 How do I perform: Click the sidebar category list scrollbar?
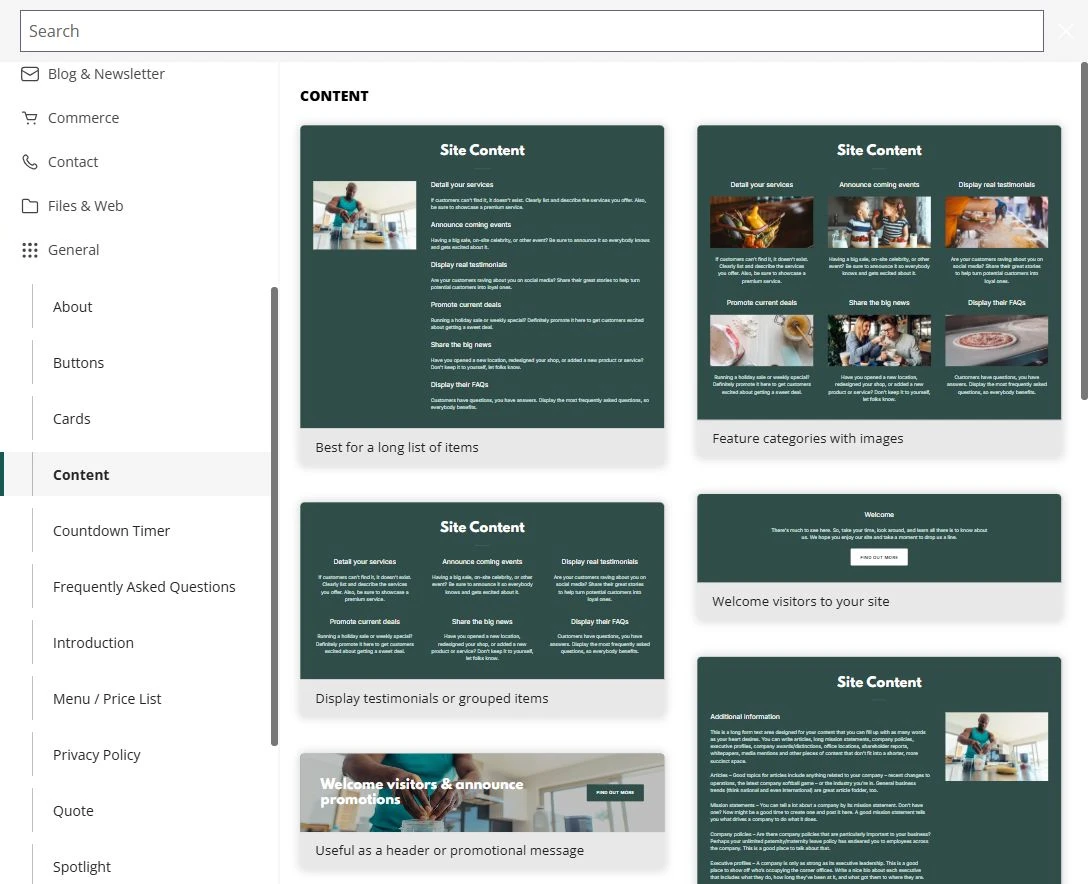(274, 516)
